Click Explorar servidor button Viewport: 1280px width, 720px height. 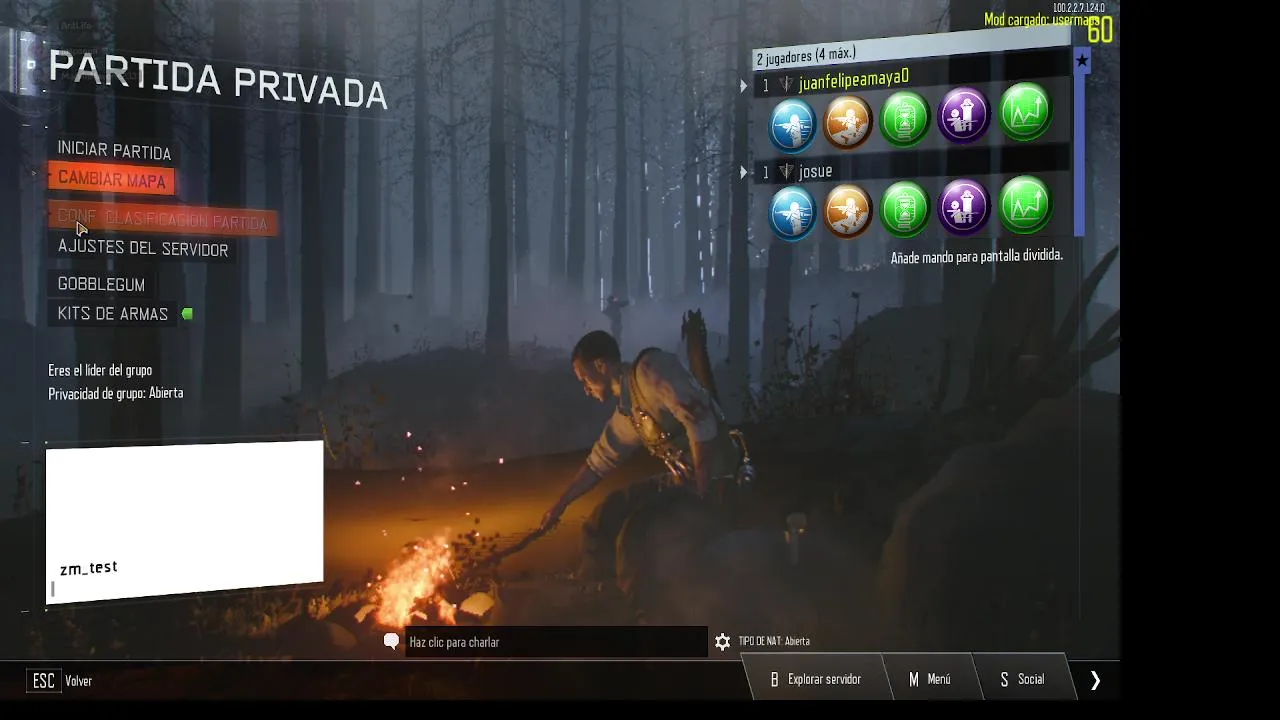tap(815, 679)
